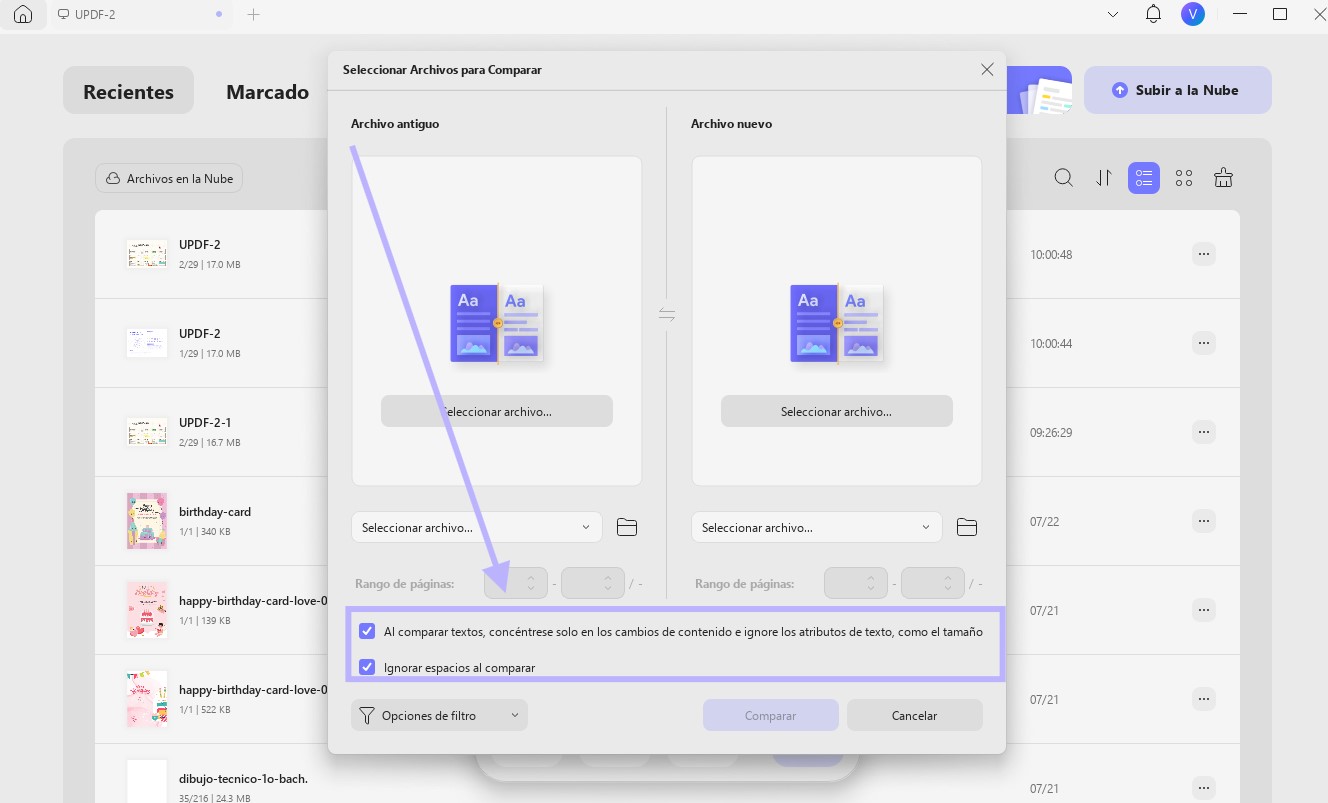The image size is (1328, 803).
Task: Open more options for UPDF-2-1
Action: (1204, 432)
